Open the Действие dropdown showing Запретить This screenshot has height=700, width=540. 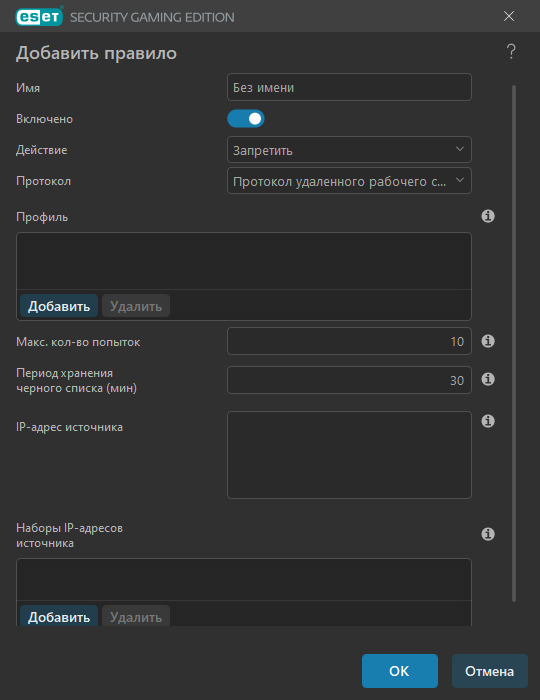pos(349,150)
